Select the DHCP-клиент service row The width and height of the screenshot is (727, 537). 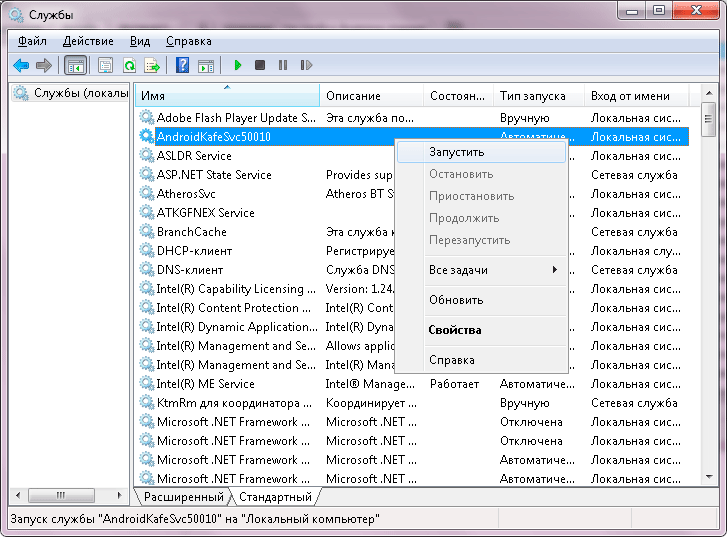194,251
